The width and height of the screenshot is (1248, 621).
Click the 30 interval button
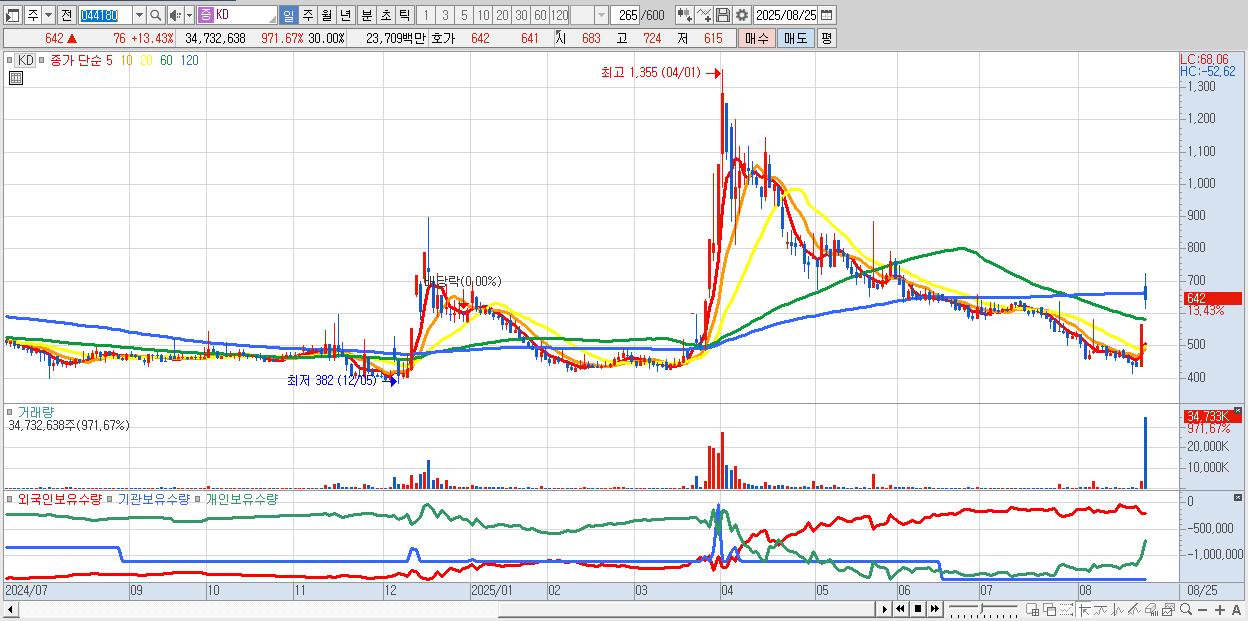point(521,15)
